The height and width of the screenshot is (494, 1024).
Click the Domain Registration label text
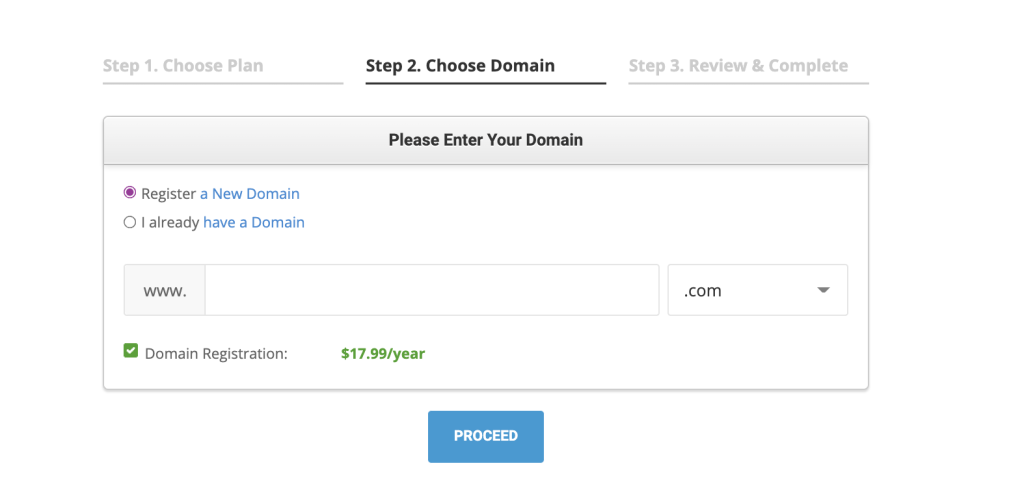pyautogui.click(x=216, y=353)
